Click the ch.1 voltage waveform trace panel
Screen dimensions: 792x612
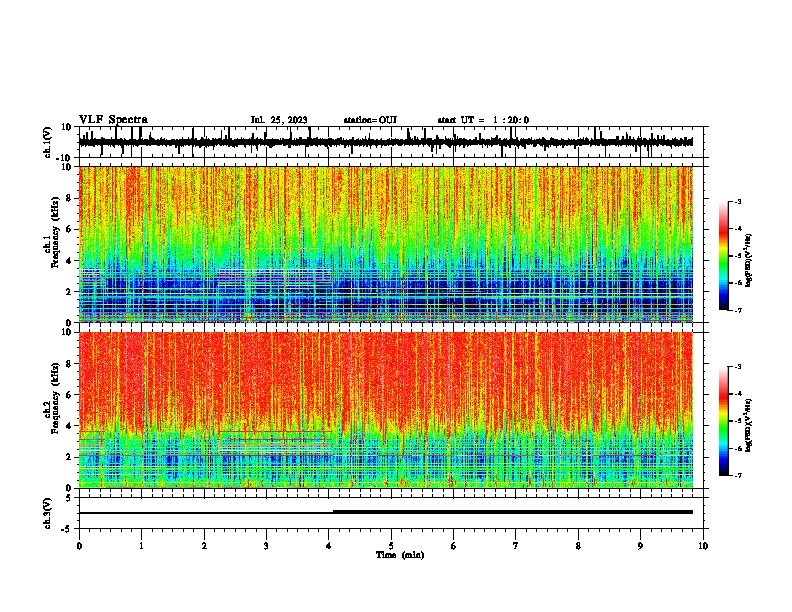click(393, 142)
